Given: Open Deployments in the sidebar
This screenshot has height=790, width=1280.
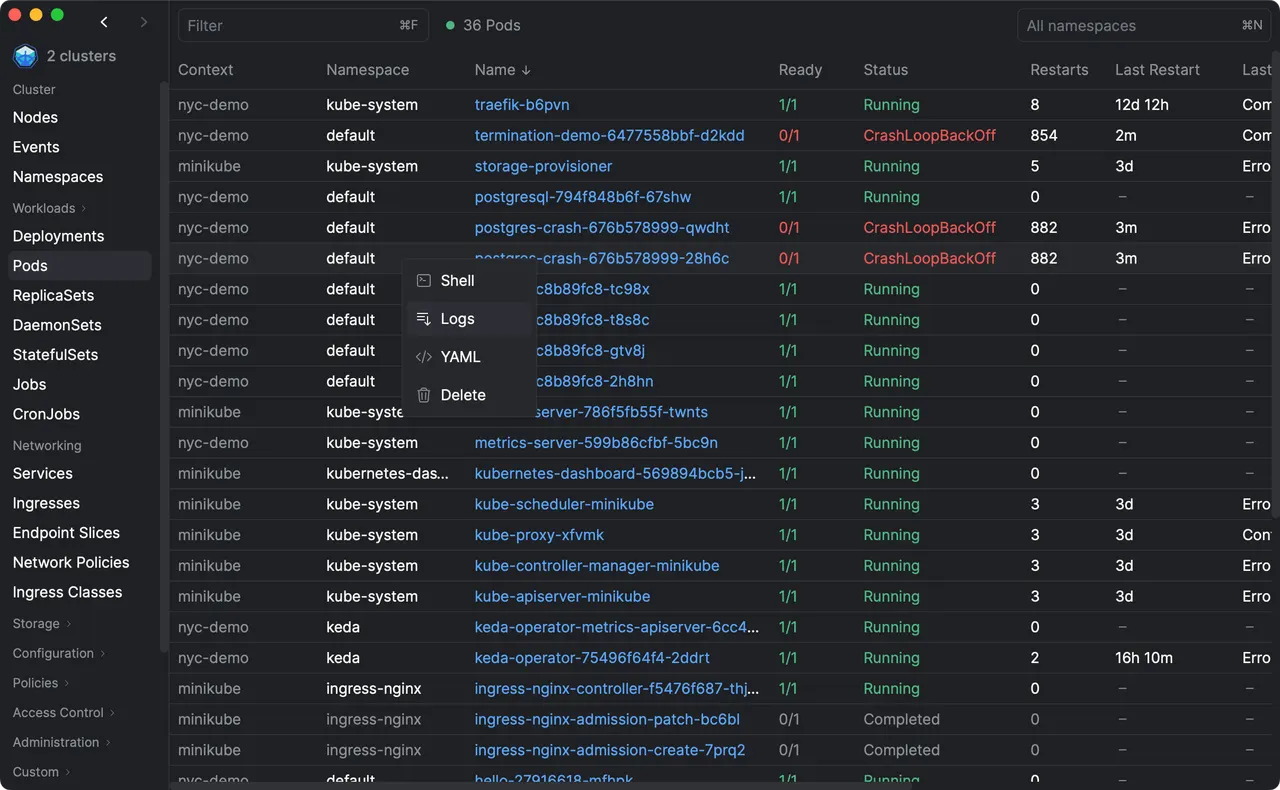Looking at the screenshot, I should click(x=58, y=236).
